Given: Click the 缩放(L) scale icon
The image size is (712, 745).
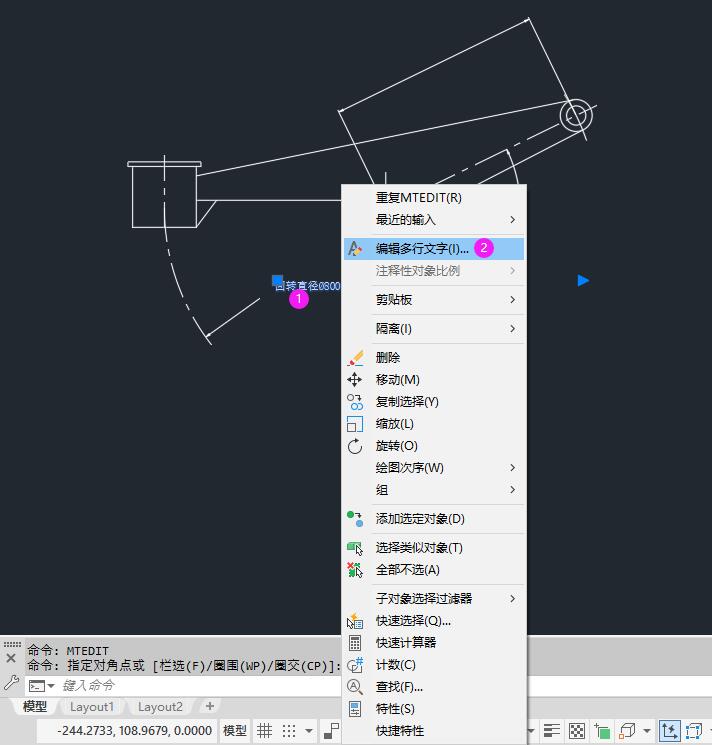Looking at the screenshot, I should click(355, 424).
